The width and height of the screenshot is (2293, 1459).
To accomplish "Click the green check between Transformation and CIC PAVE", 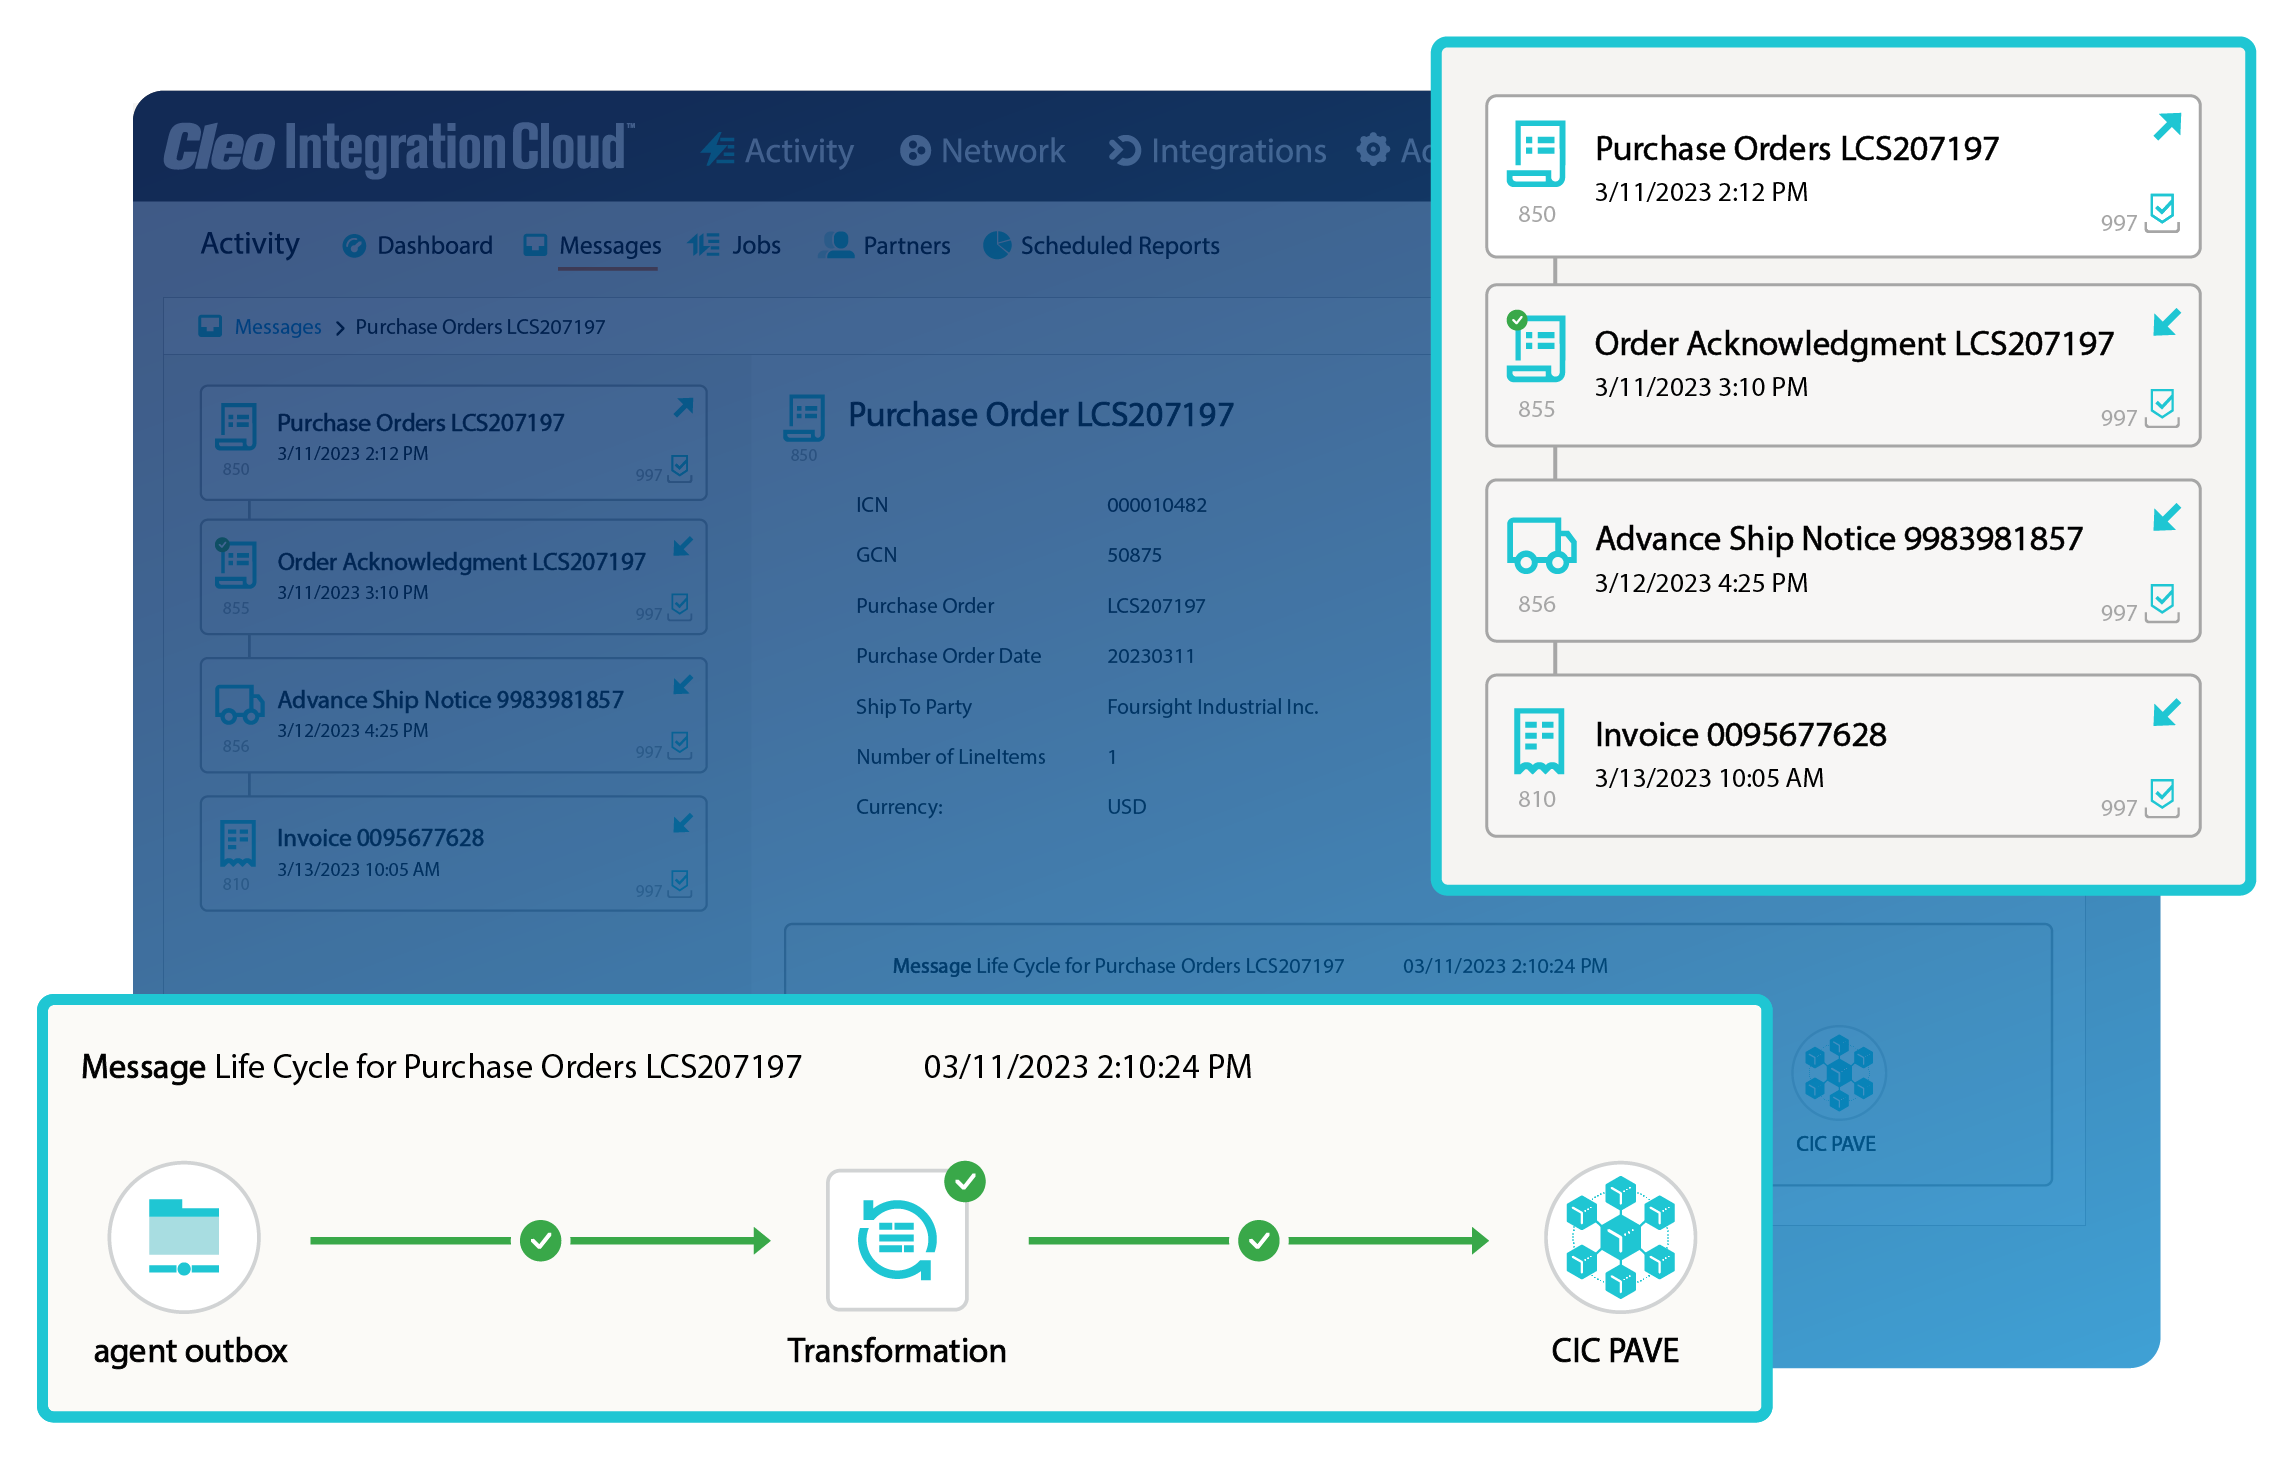I will coord(1259,1241).
